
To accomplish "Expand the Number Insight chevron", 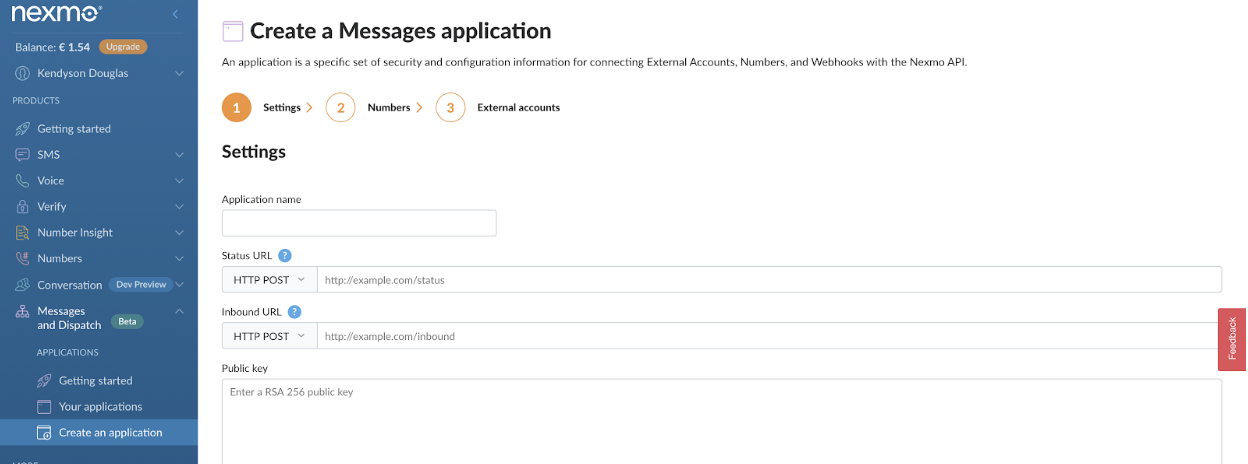I will point(179,233).
